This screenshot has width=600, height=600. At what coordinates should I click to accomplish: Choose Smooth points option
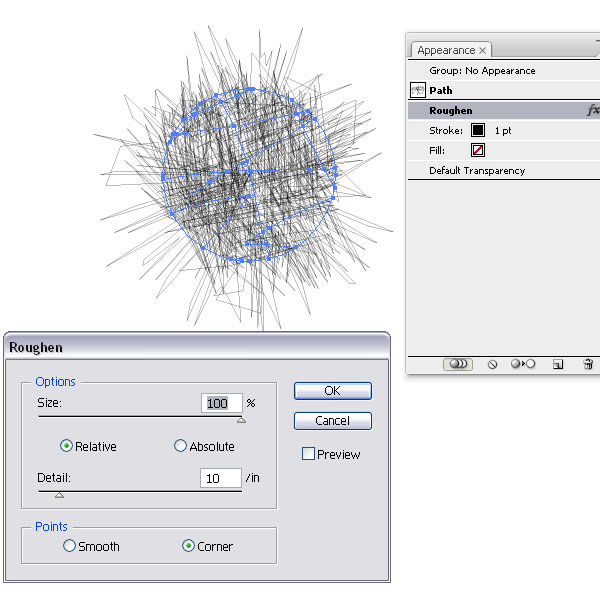(x=69, y=546)
